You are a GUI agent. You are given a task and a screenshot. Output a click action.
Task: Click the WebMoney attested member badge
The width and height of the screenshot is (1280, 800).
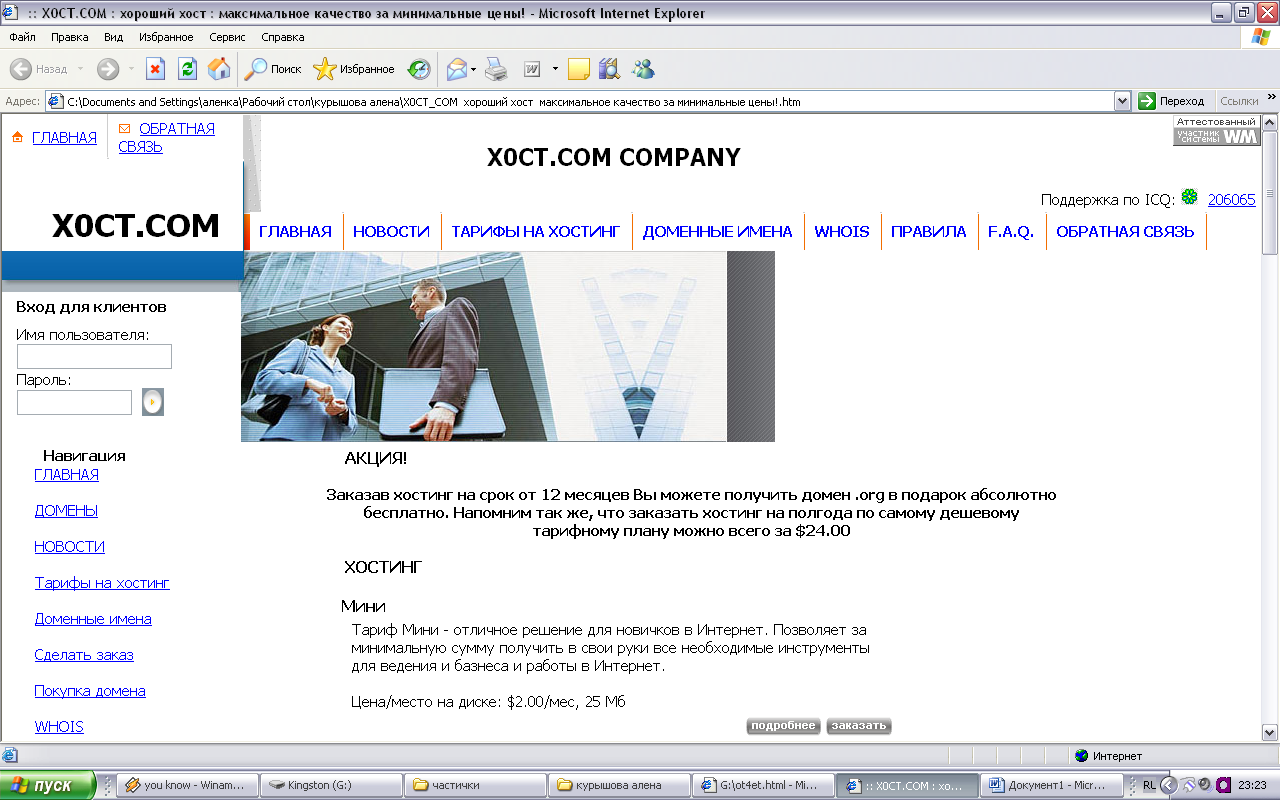1216,131
